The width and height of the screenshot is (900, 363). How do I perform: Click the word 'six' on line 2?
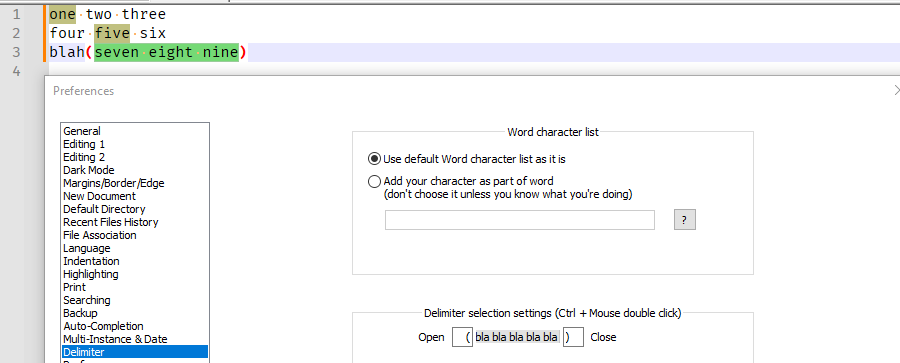pyautogui.click(x=153, y=33)
